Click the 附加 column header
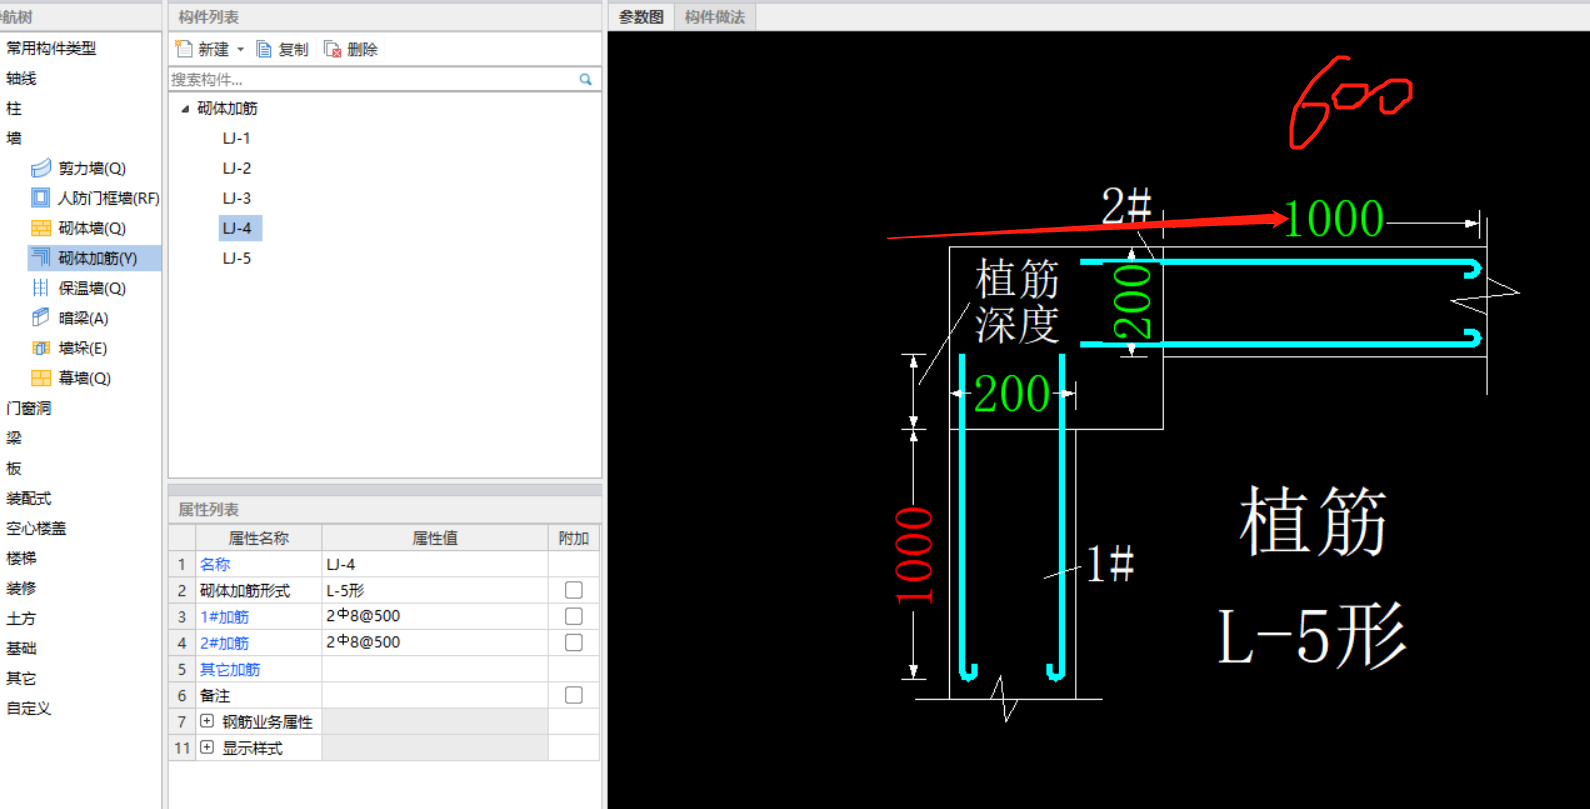The height and width of the screenshot is (809, 1590). coord(574,538)
